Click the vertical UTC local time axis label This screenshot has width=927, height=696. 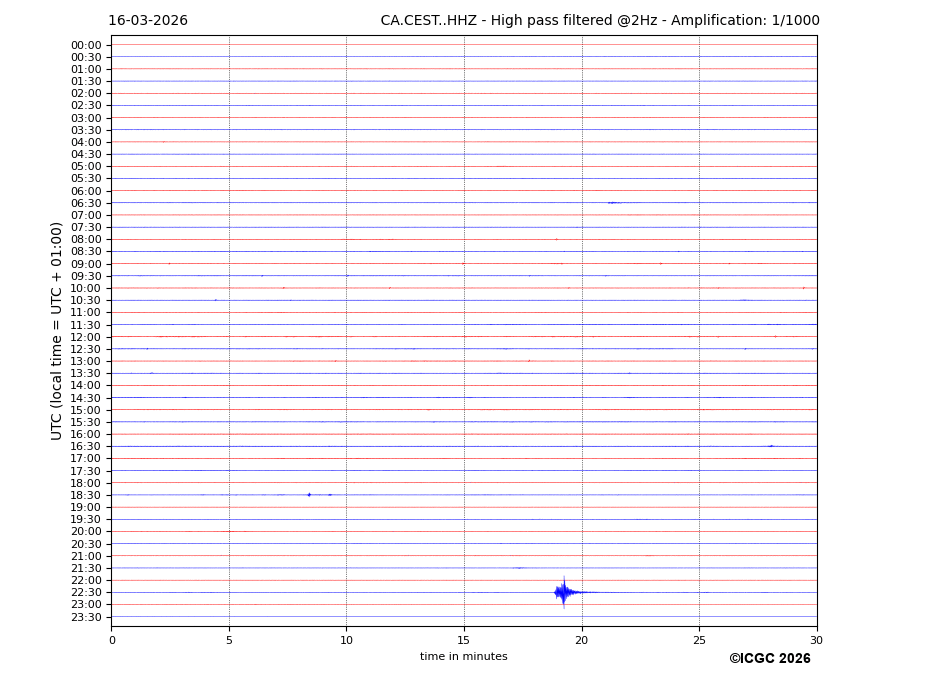tap(57, 330)
